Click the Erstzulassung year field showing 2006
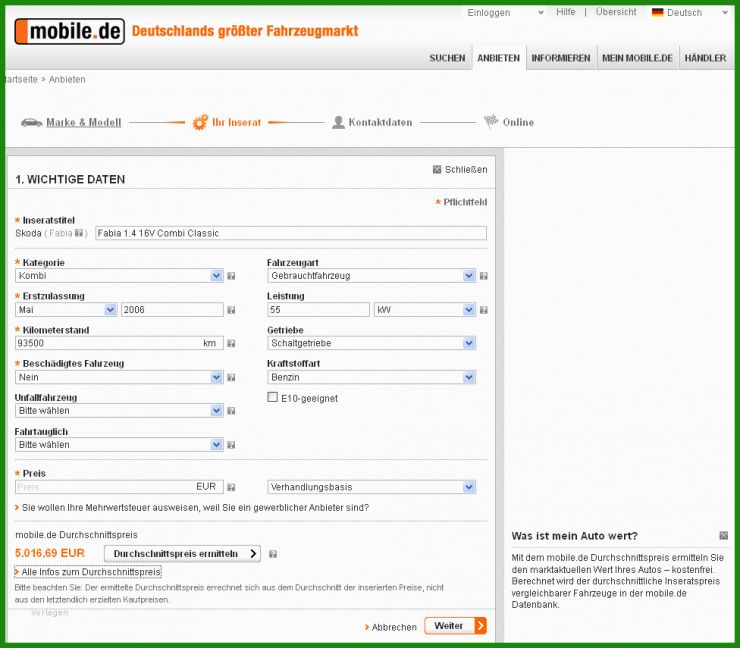 pyautogui.click(x=172, y=310)
